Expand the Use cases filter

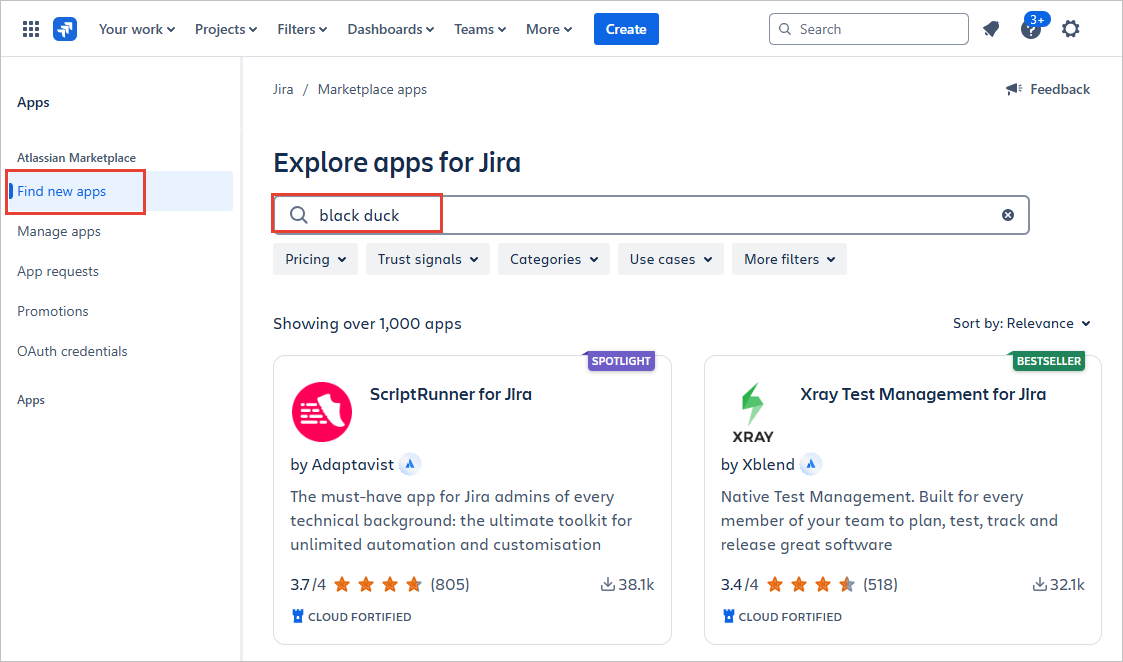(670, 259)
